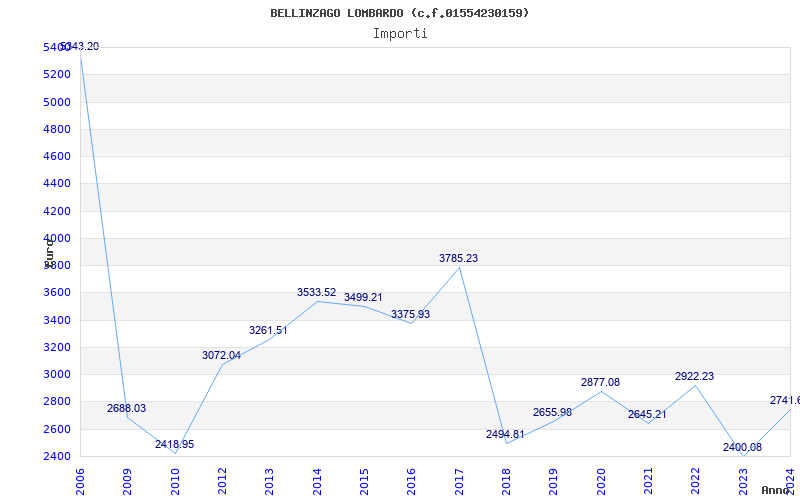Image resolution: width=800 pixels, height=500 pixels.
Task: Select the 3499.21 value label
Action: [363, 297]
